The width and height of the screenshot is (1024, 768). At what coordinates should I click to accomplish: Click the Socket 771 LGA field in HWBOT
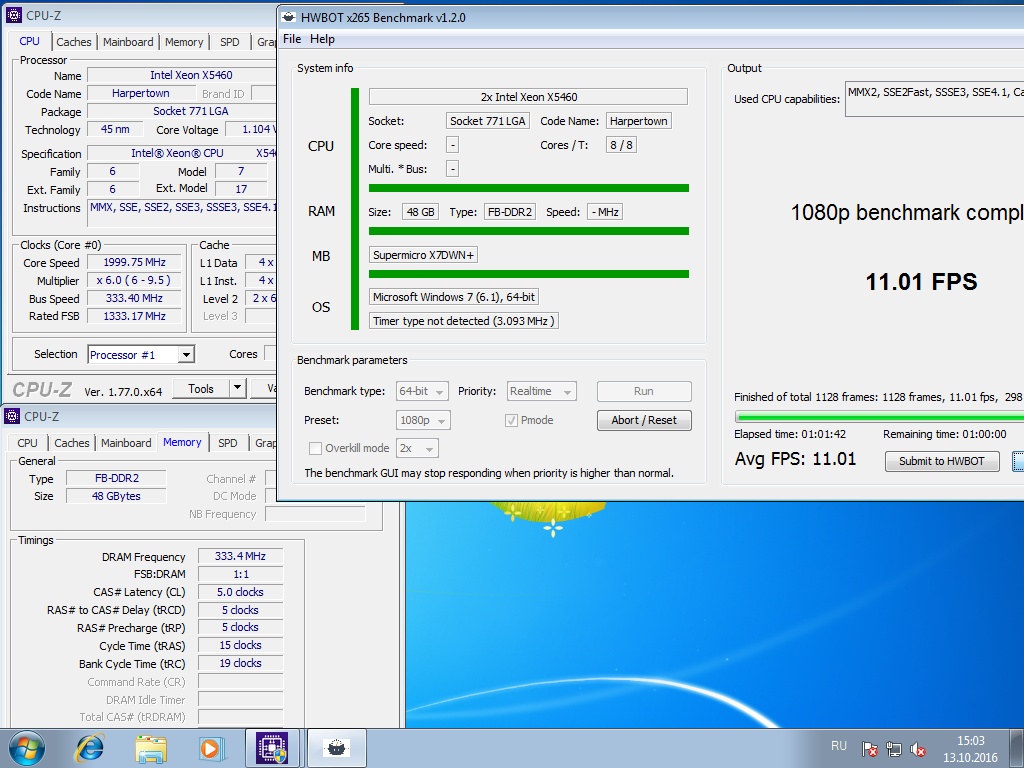point(487,121)
